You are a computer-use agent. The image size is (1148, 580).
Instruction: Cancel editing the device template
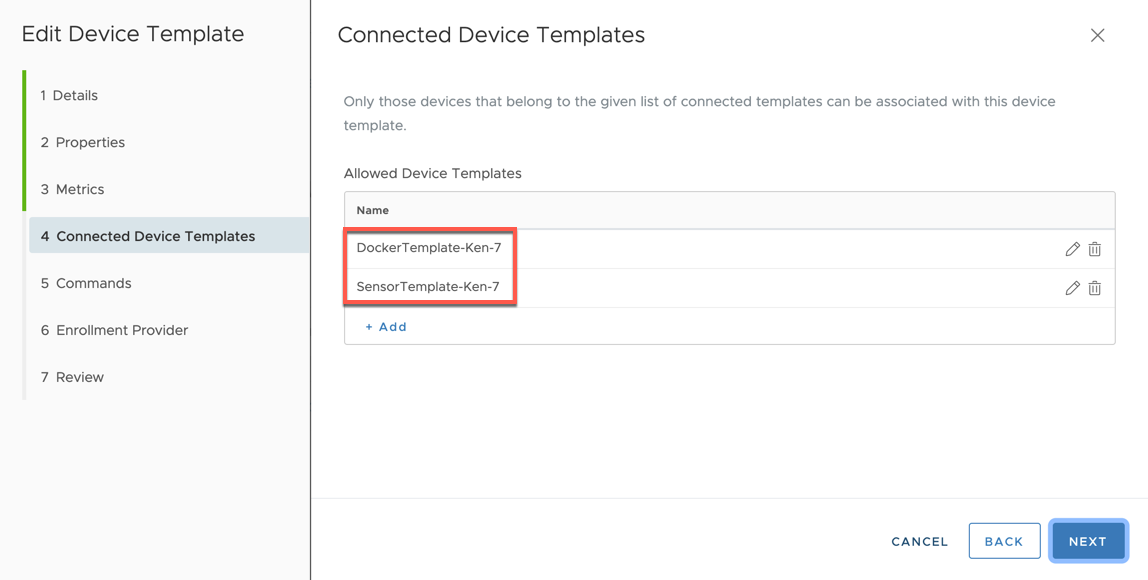coord(919,541)
